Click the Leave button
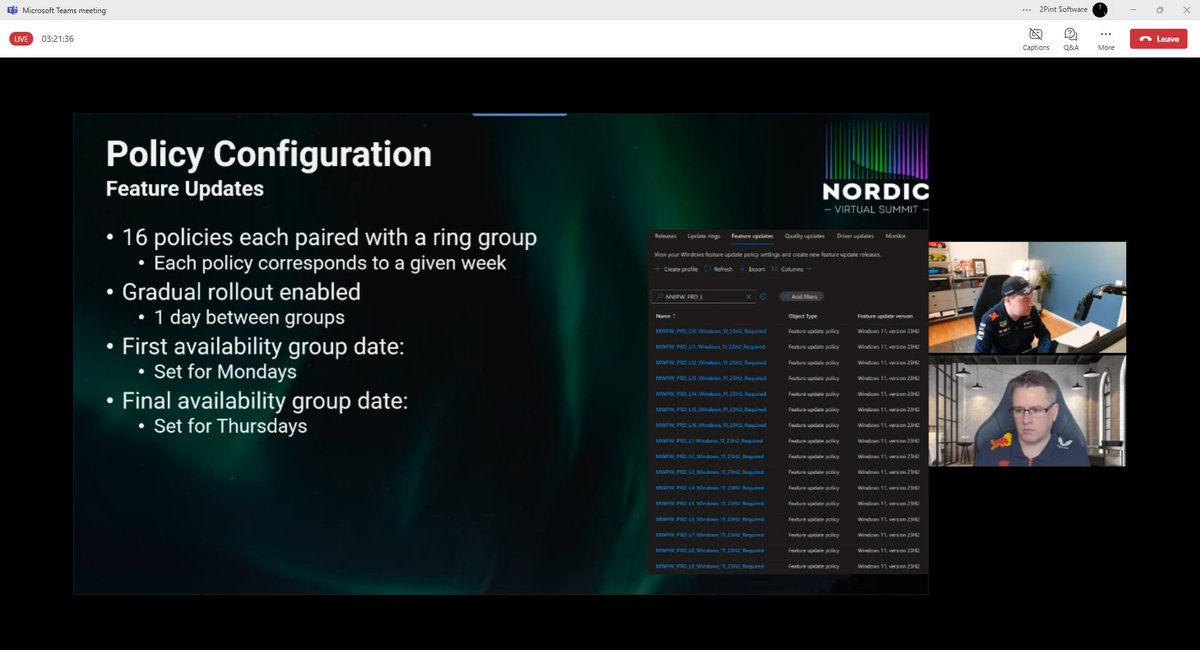Viewport: 1200px width, 650px height. [x=1157, y=38]
